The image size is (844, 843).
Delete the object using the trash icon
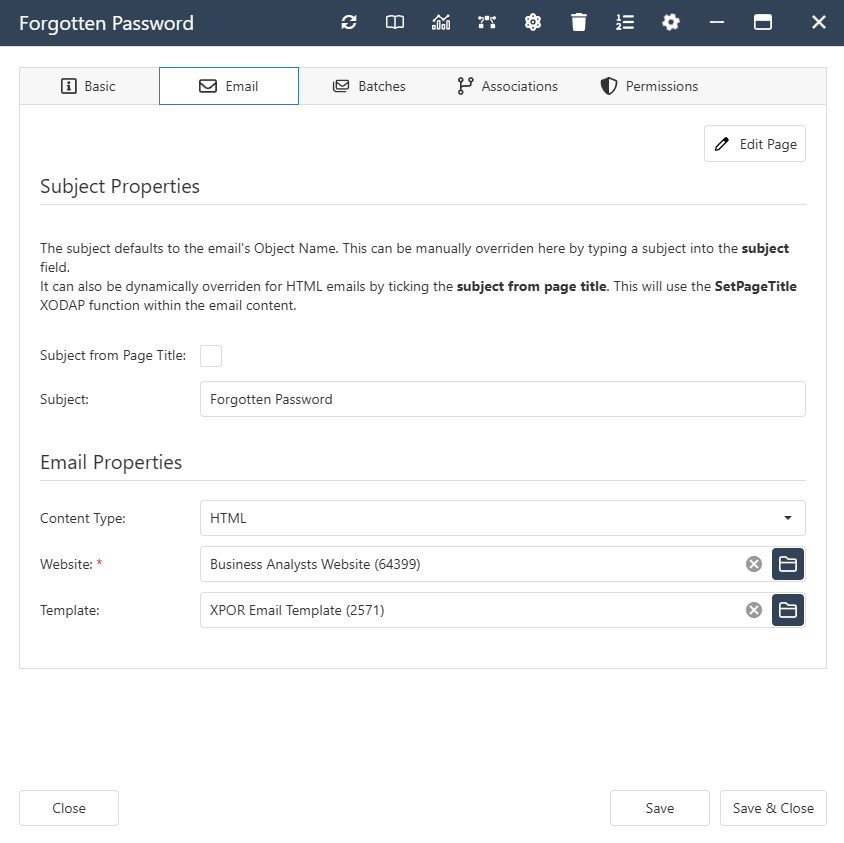tap(578, 22)
